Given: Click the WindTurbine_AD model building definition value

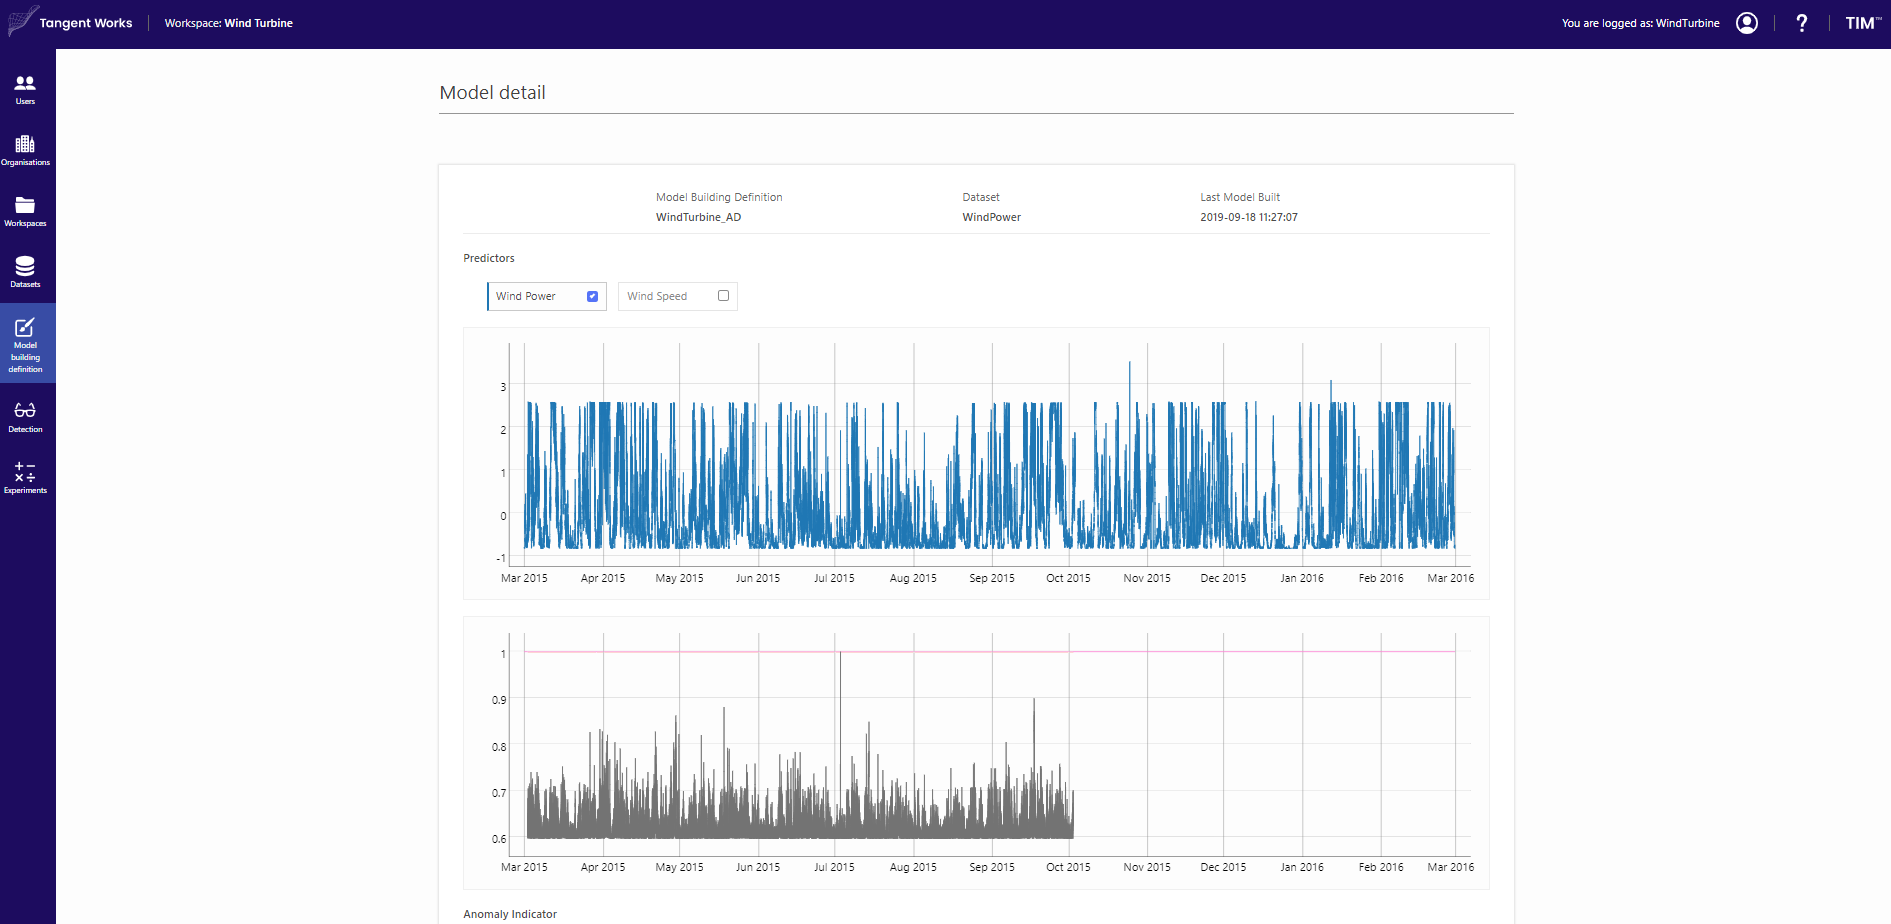Looking at the screenshot, I should (x=698, y=217).
